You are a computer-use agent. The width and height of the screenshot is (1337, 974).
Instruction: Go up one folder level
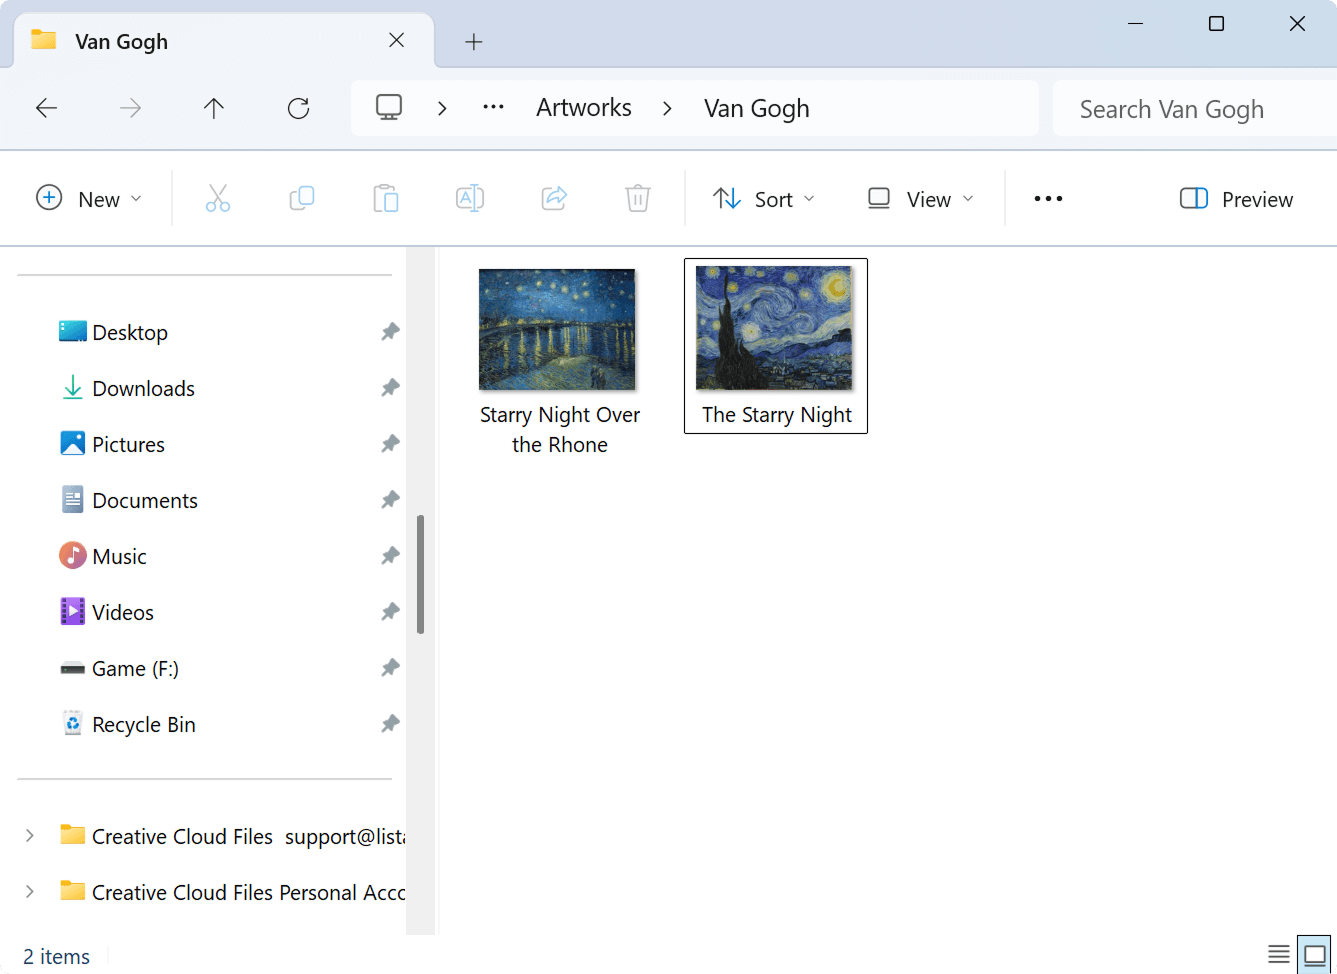[214, 108]
